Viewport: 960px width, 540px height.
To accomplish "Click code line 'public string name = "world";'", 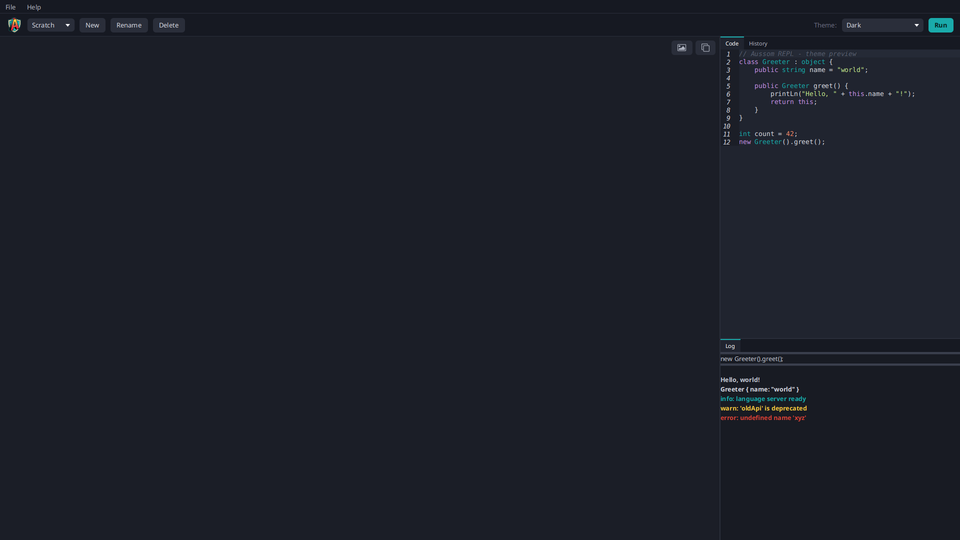I will tap(811, 70).
